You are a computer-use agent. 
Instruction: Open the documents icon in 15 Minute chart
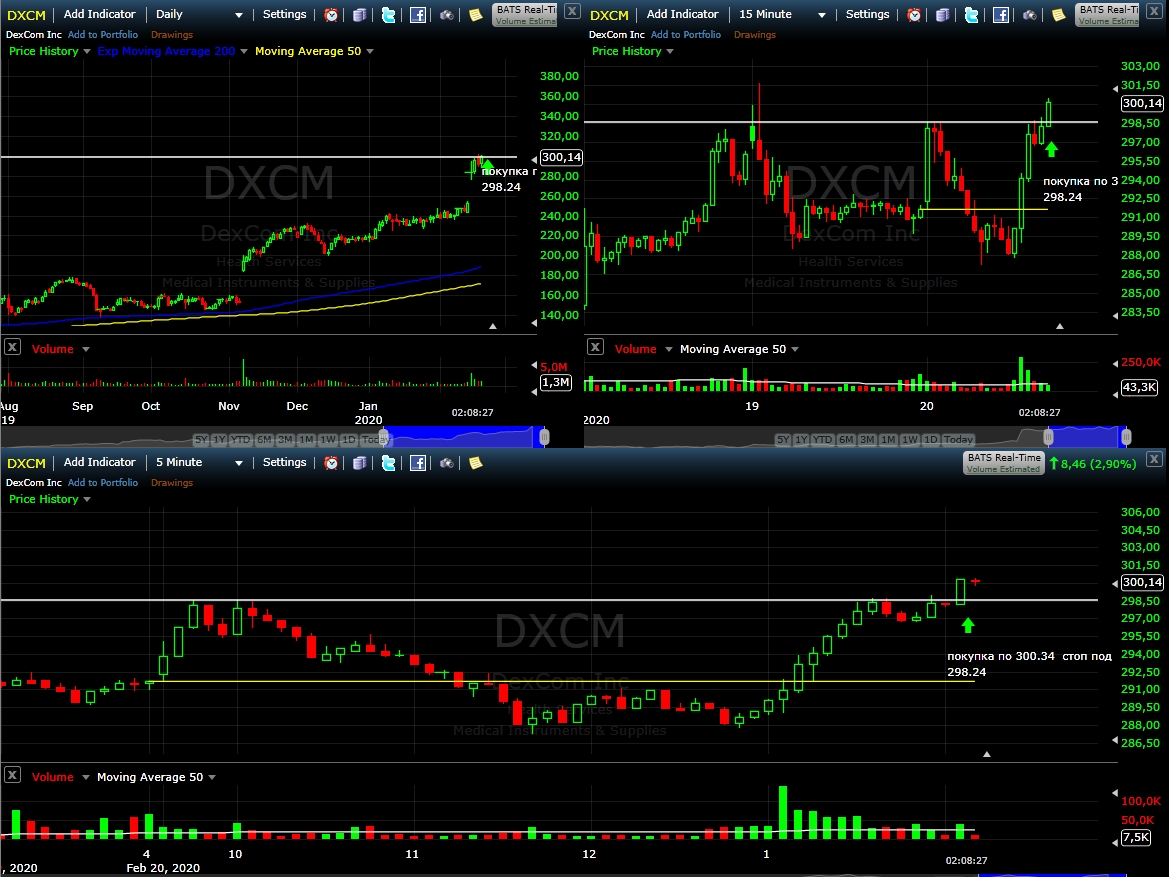pyautogui.click(x=942, y=15)
